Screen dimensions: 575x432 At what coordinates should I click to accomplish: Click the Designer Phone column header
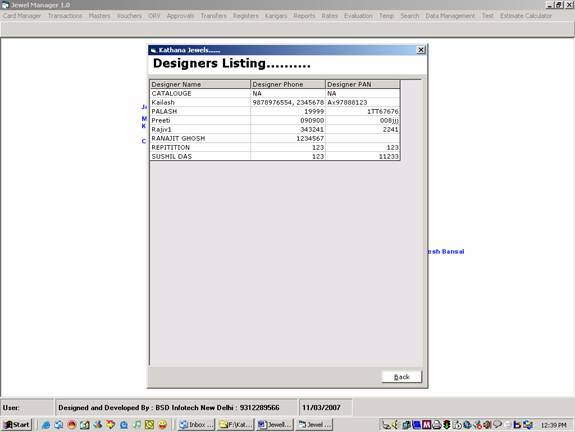(x=288, y=84)
